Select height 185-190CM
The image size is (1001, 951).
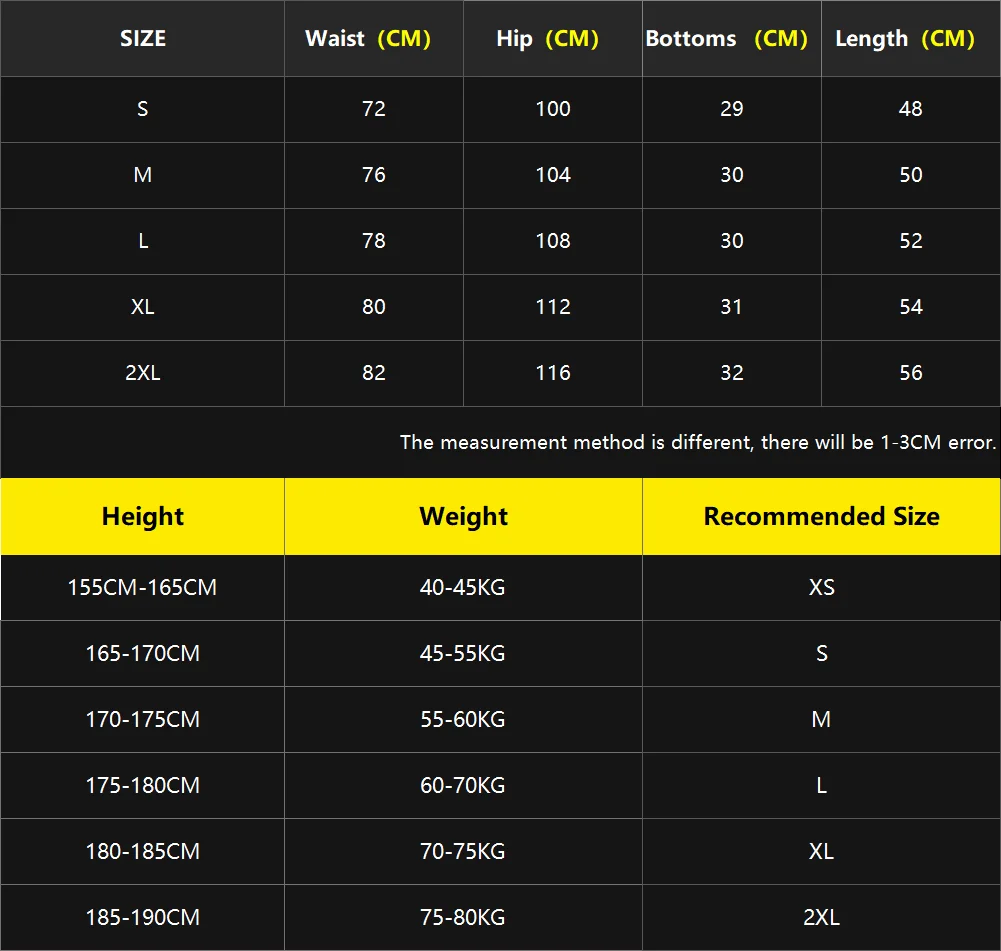pyautogui.click(x=143, y=918)
